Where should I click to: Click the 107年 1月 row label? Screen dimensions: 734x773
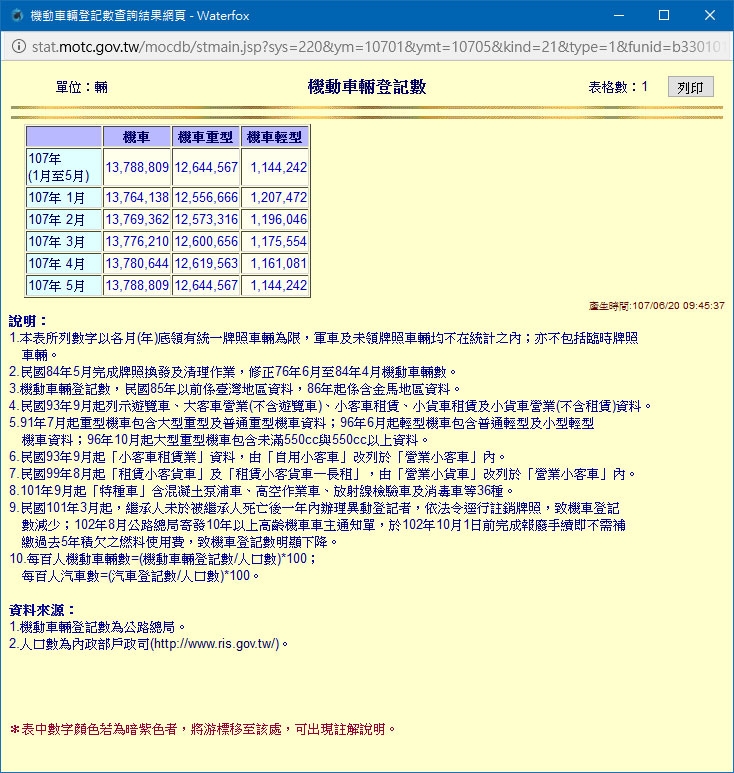[64, 198]
